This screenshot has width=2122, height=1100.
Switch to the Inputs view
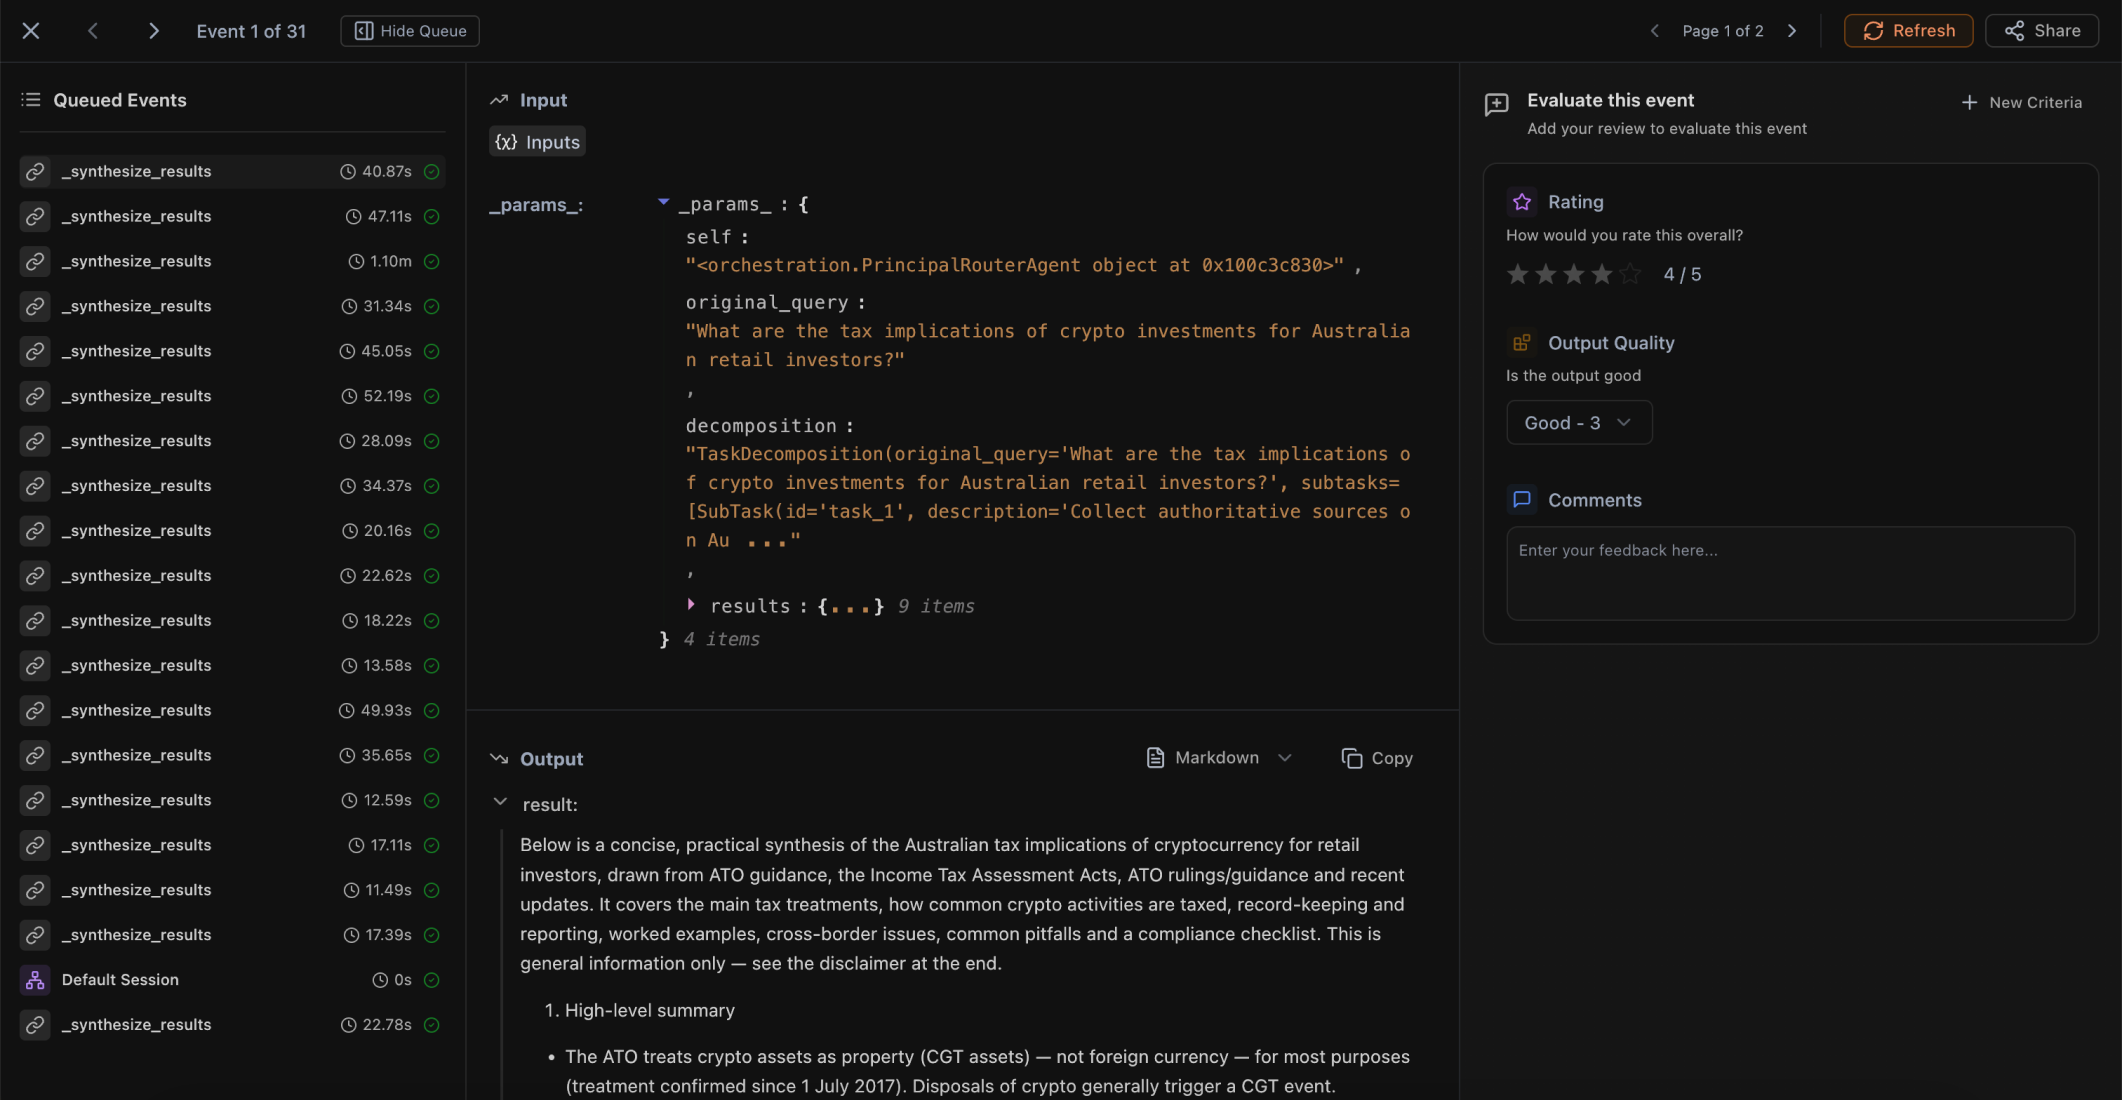(x=537, y=141)
